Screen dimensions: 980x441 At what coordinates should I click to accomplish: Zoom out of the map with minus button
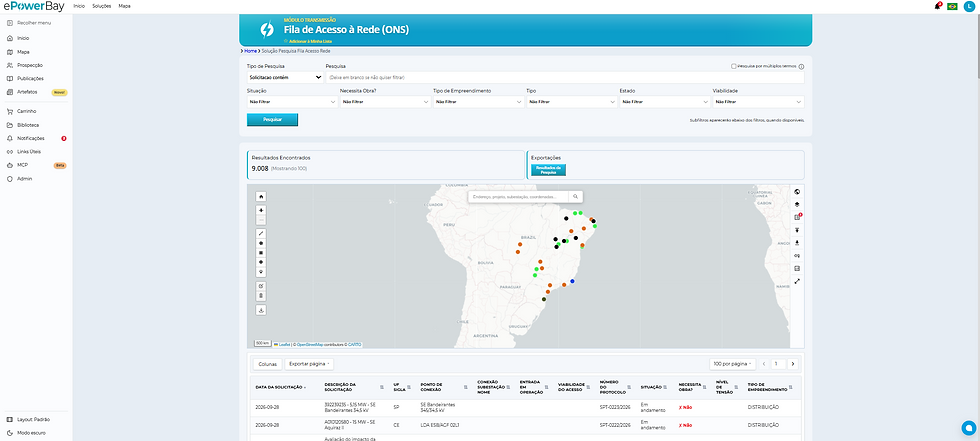tap(261, 220)
